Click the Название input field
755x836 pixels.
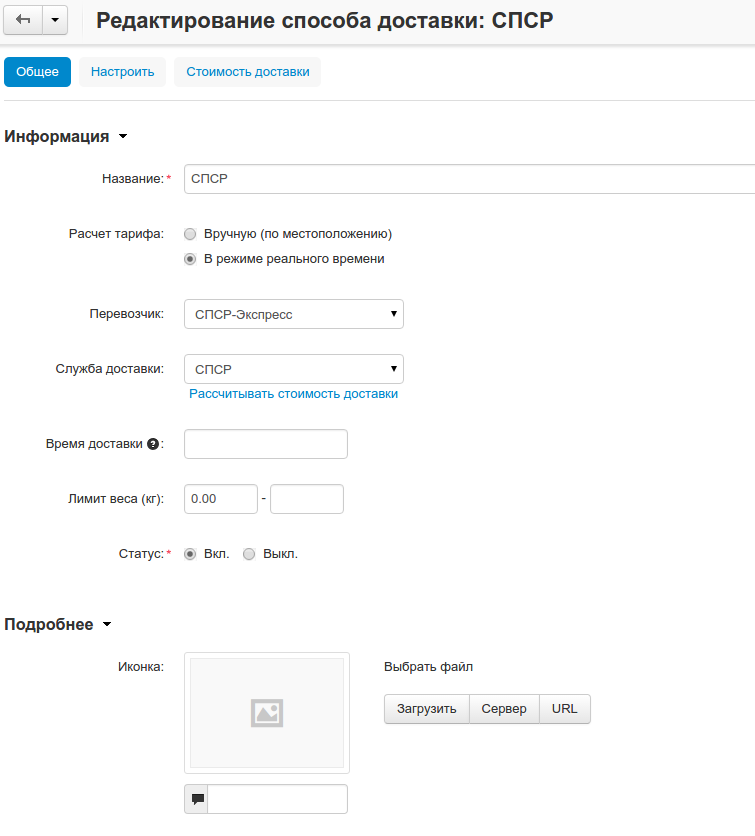468,179
